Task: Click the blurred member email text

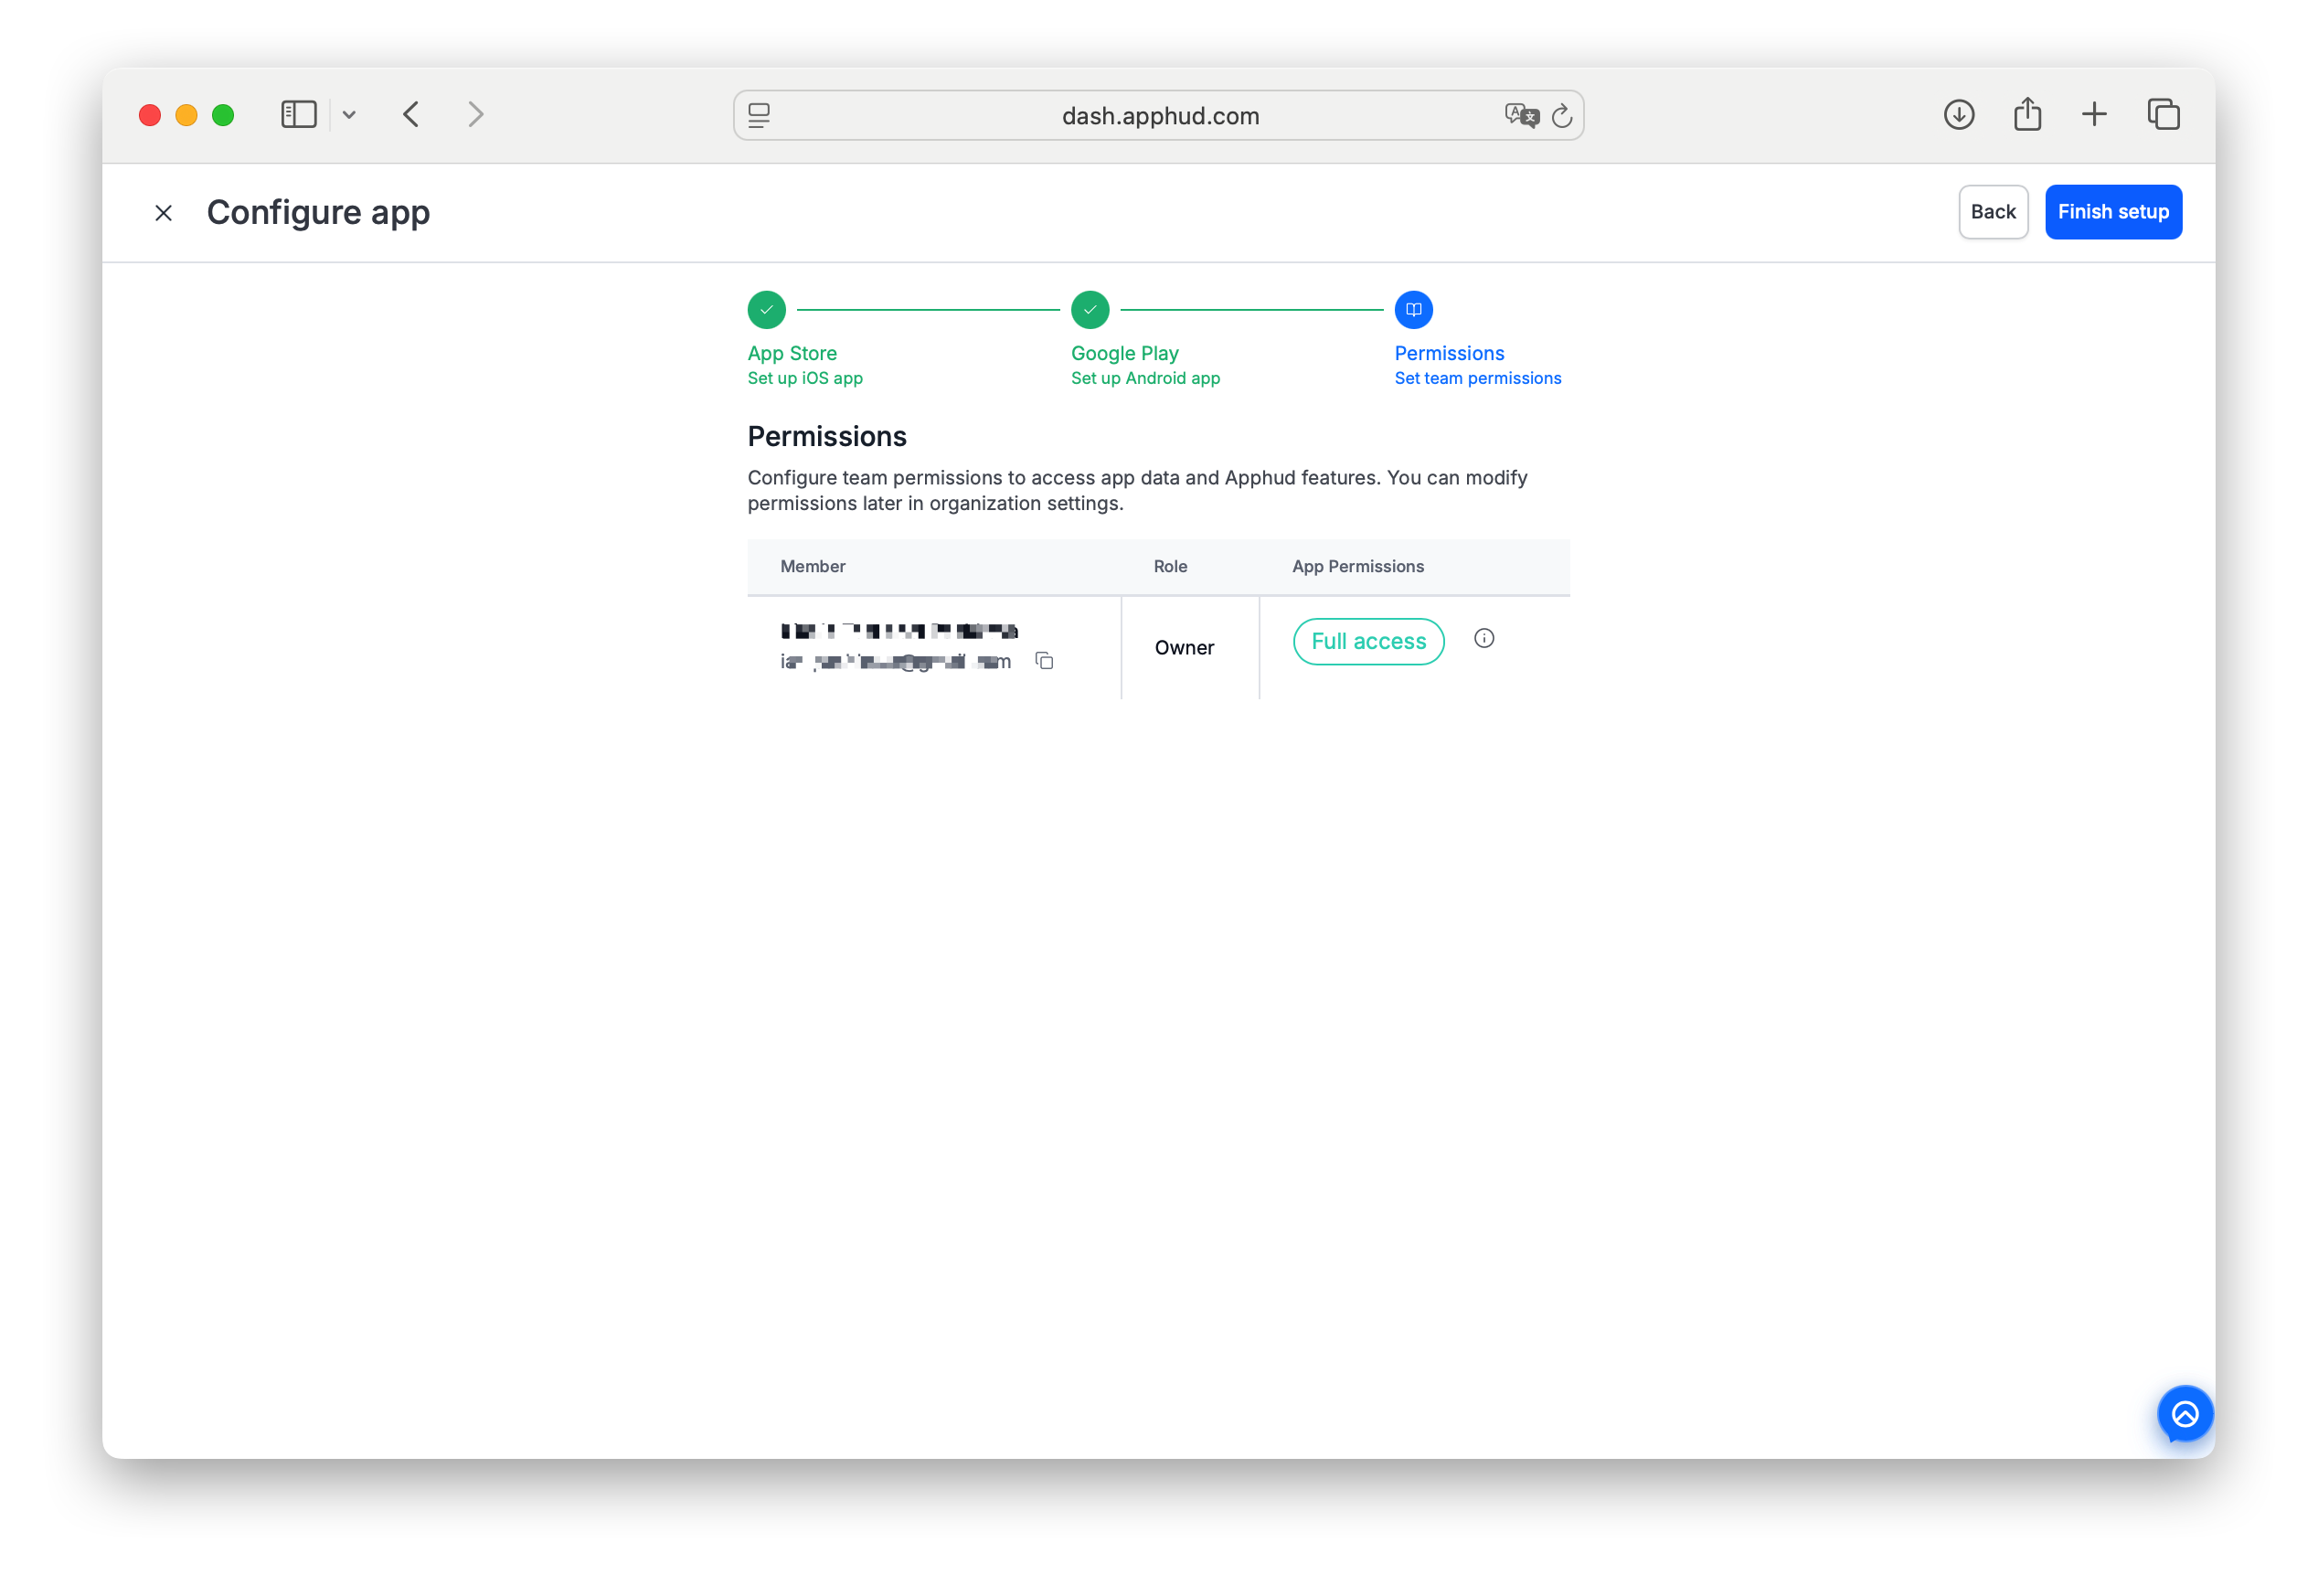Action: click(x=895, y=662)
